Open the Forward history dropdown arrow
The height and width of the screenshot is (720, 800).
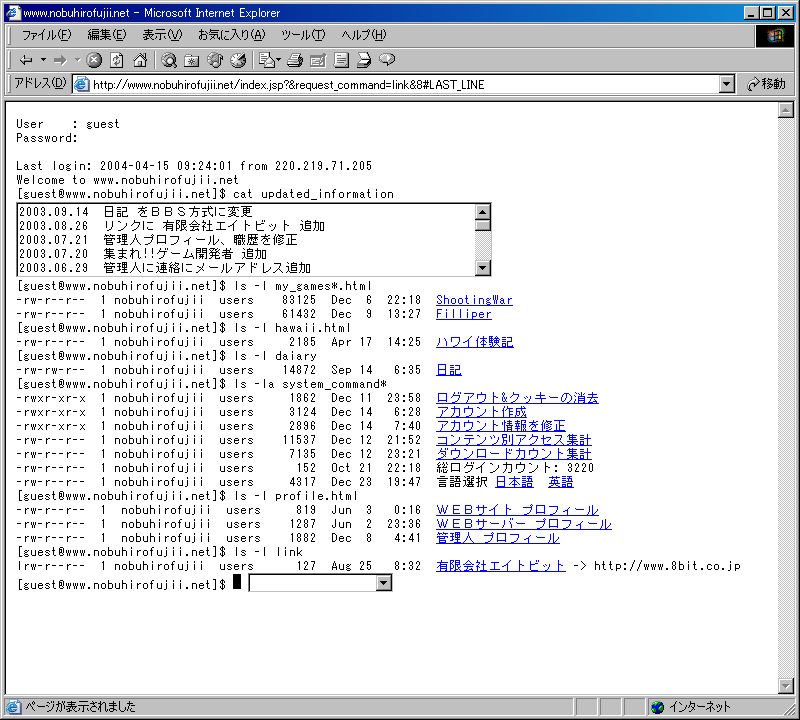pyautogui.click(x=78, y=60)
